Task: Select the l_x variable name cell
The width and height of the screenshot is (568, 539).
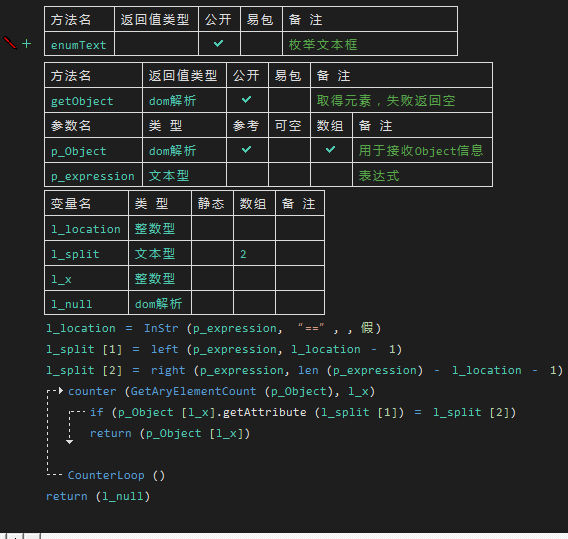Action: [86, 278]
